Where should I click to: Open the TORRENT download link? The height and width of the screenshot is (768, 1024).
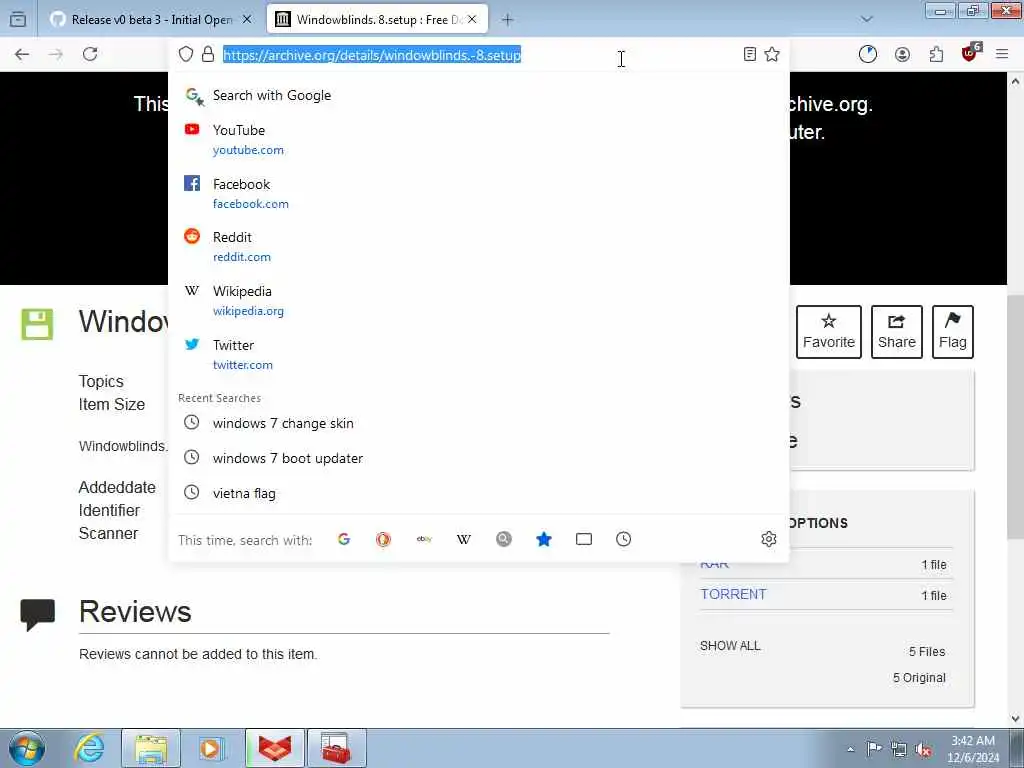tap(733, 594)
